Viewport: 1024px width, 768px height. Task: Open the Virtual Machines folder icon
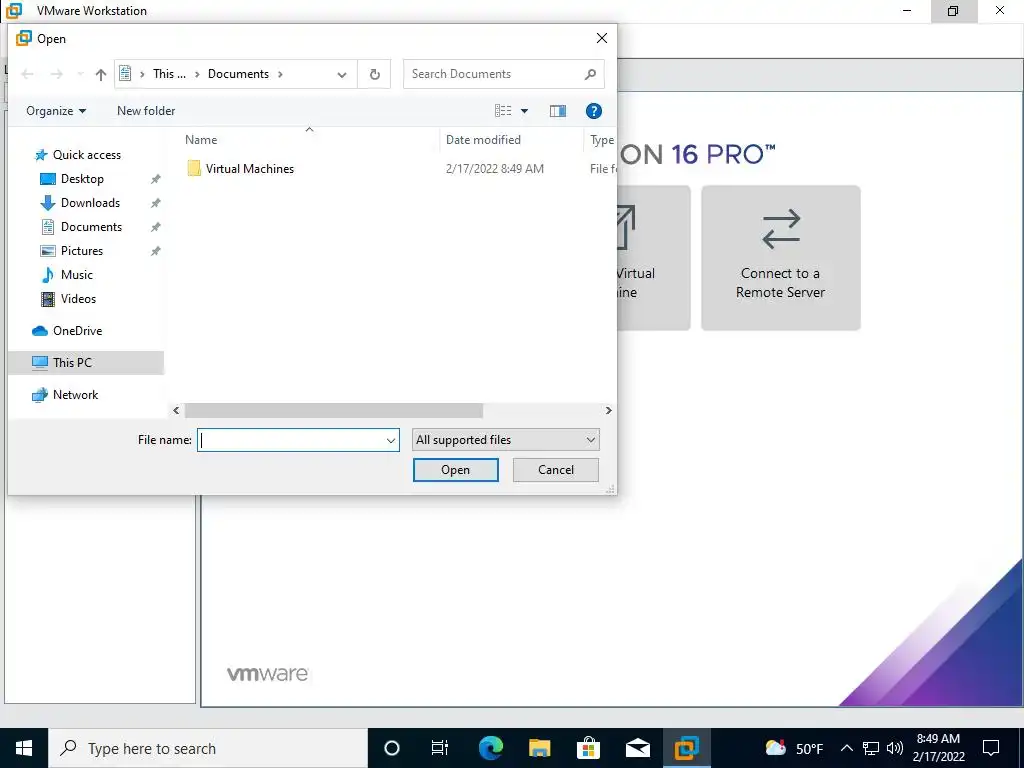coord(194,168)
